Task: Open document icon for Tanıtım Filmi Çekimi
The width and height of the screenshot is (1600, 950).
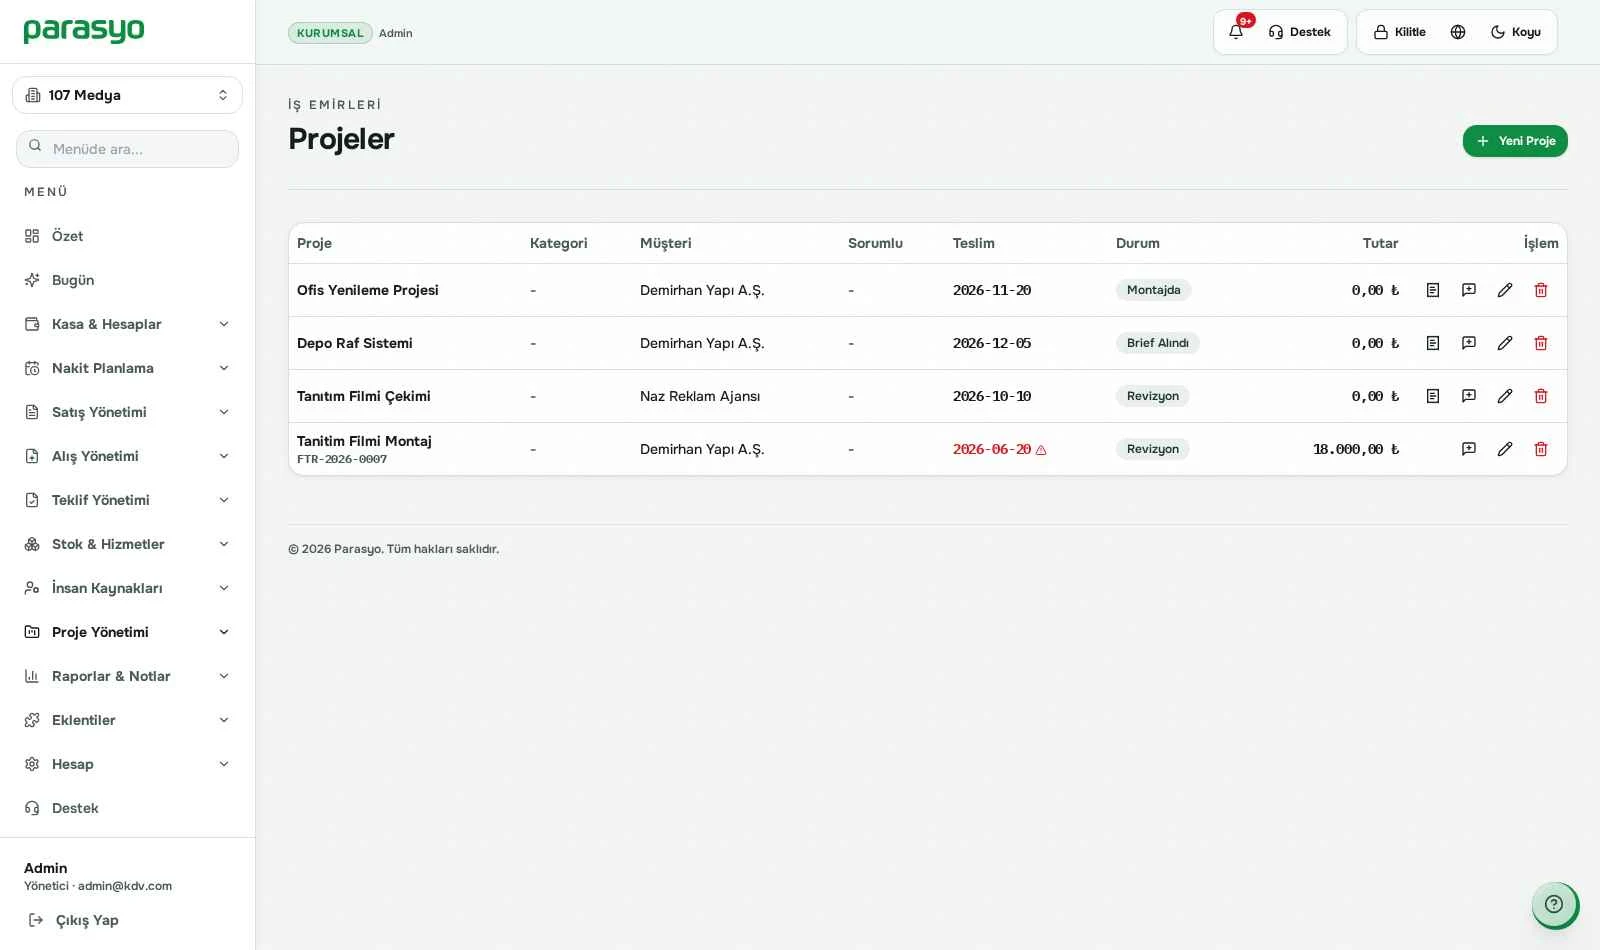Action: pyautogui.click(x=1433, y=396)
